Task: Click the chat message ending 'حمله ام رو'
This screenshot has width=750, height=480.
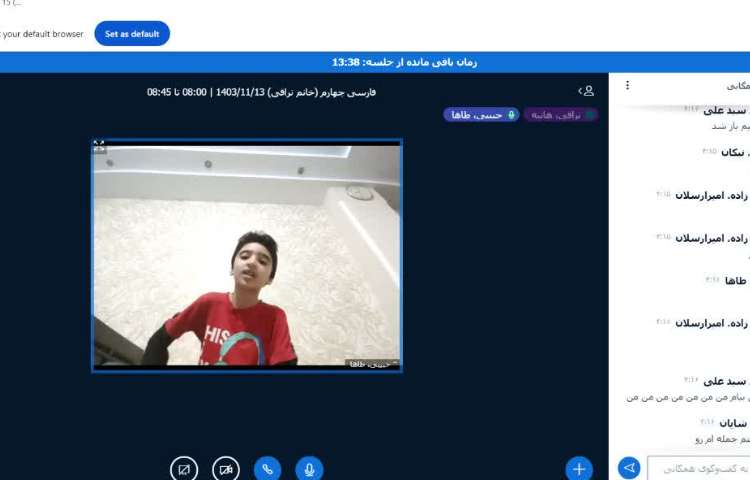Action: click(x=723, y=439)
